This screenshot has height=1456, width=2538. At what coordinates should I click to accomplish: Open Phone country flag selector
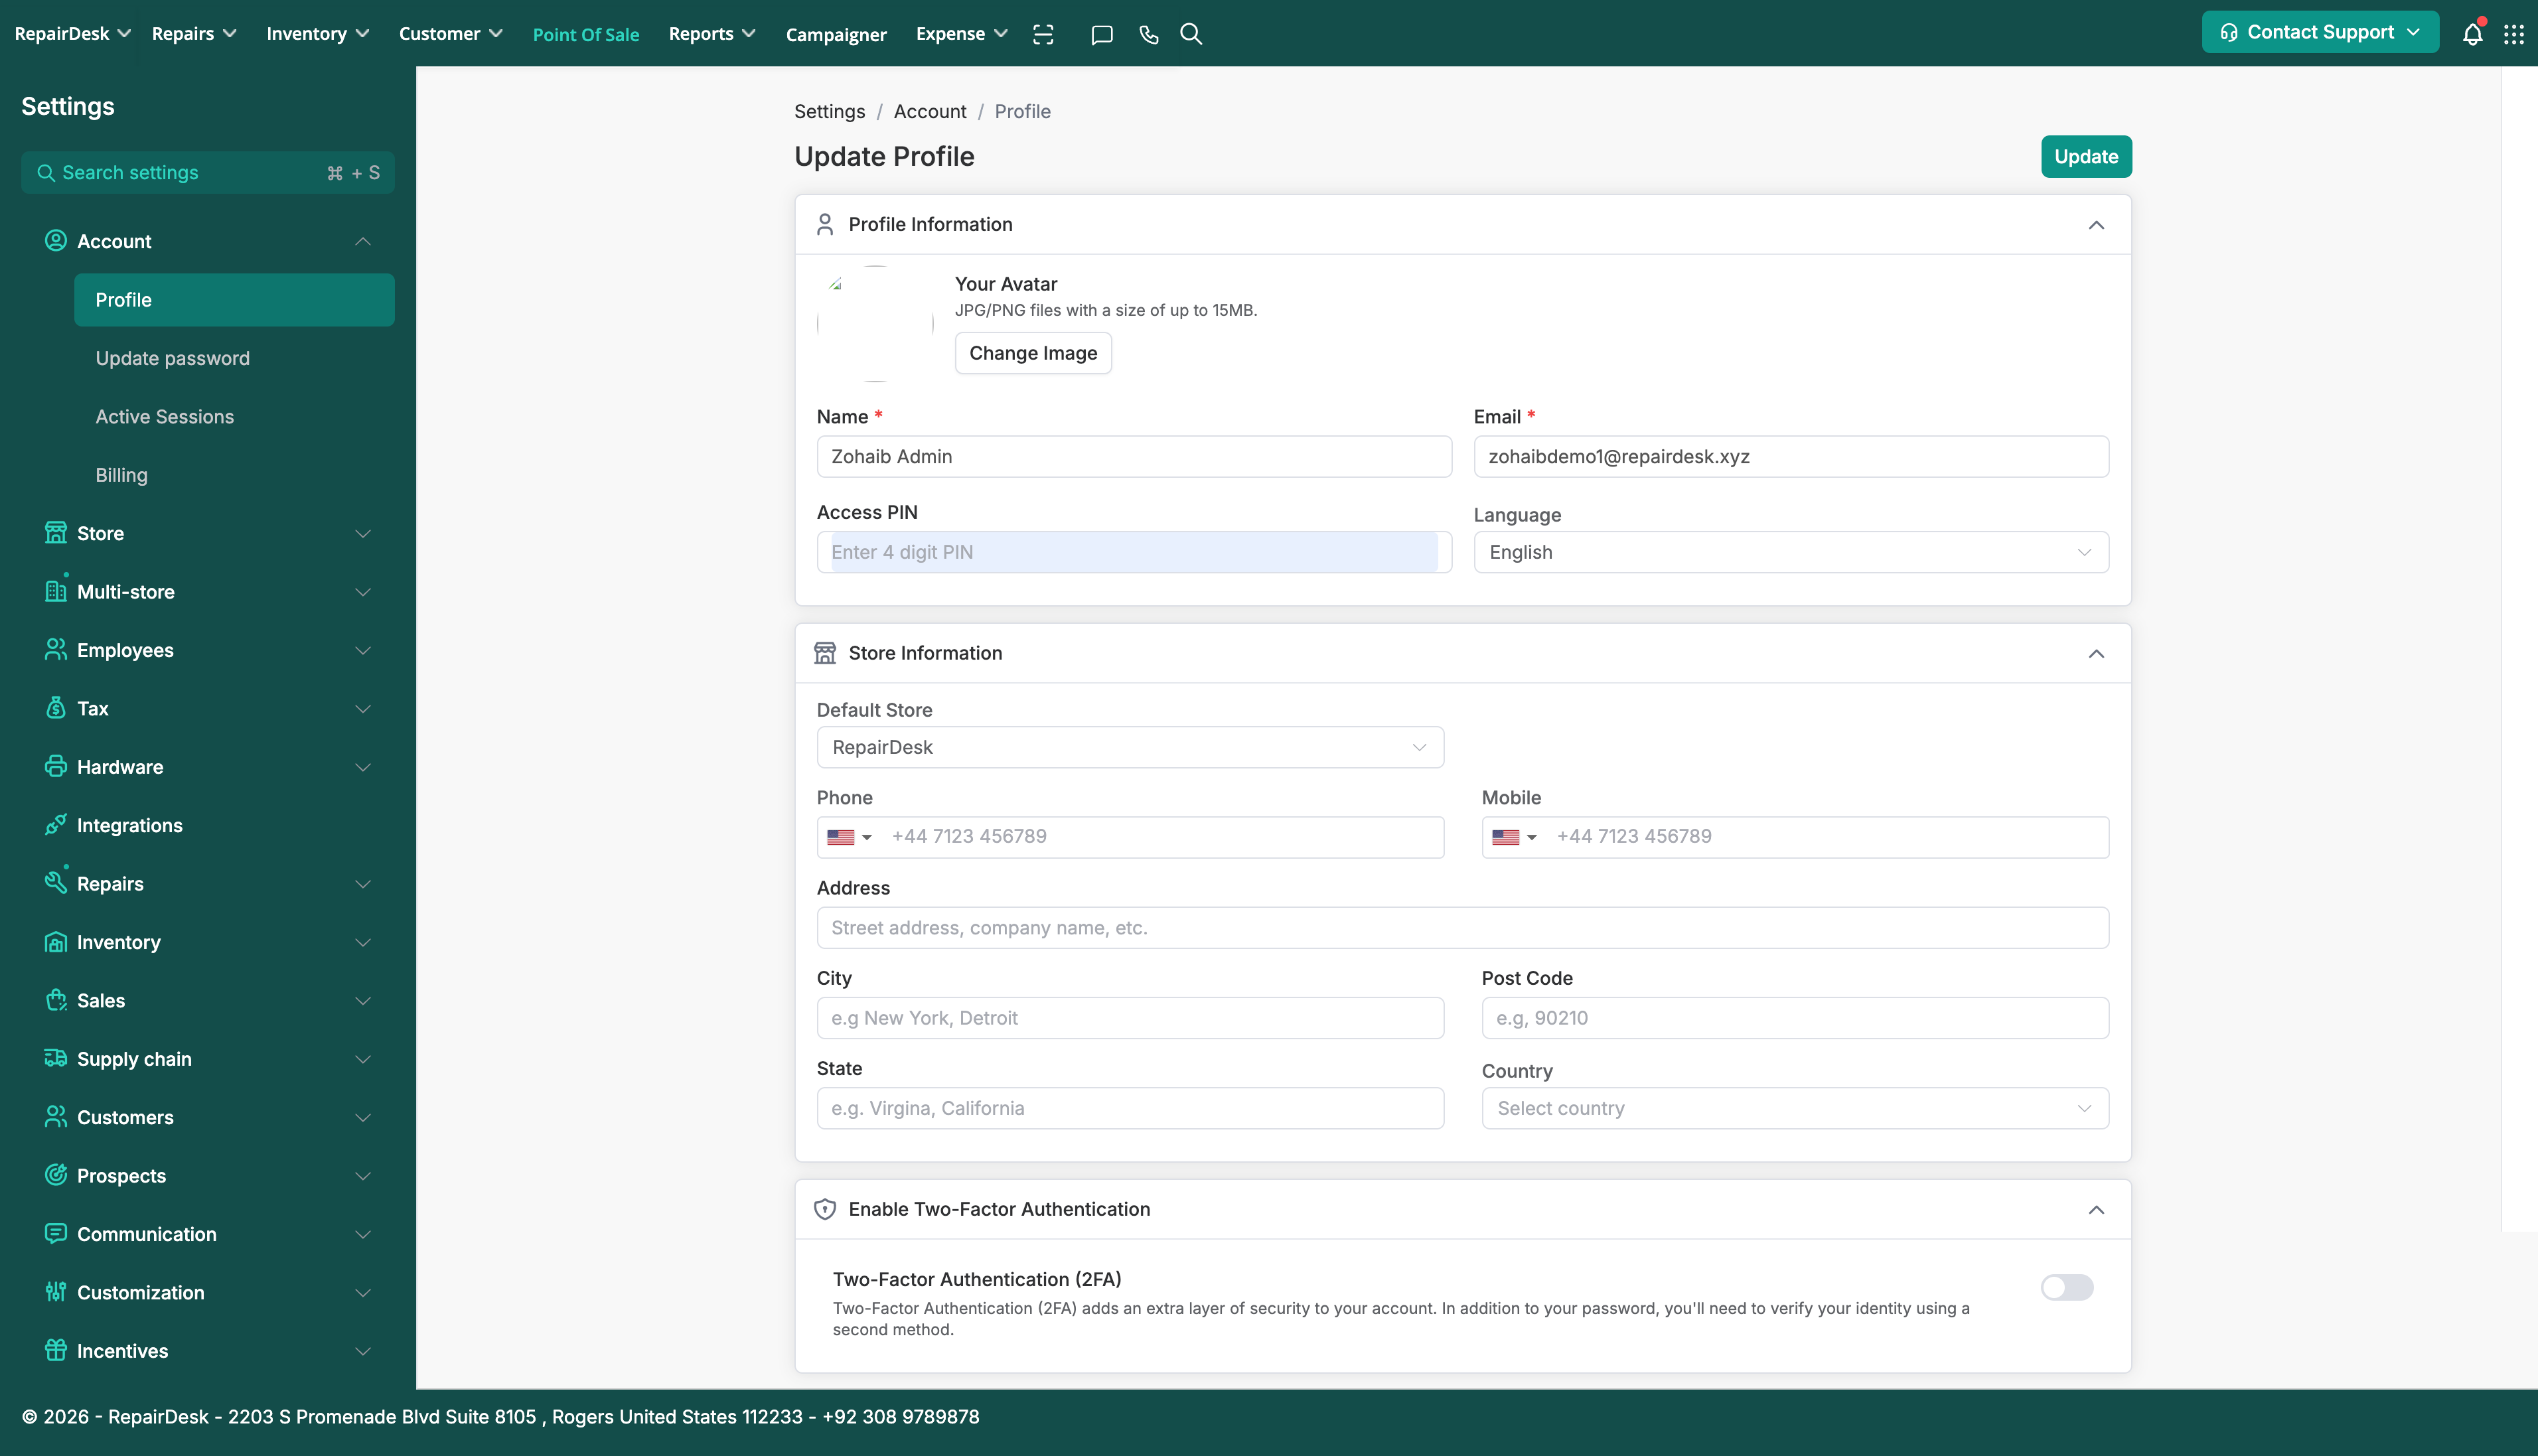(x=849, y=837)
